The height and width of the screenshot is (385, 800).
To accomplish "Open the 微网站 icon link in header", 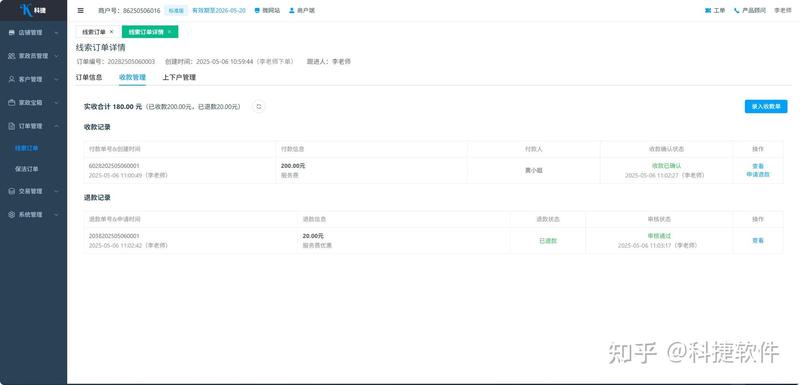I will (x=267, y=10).
